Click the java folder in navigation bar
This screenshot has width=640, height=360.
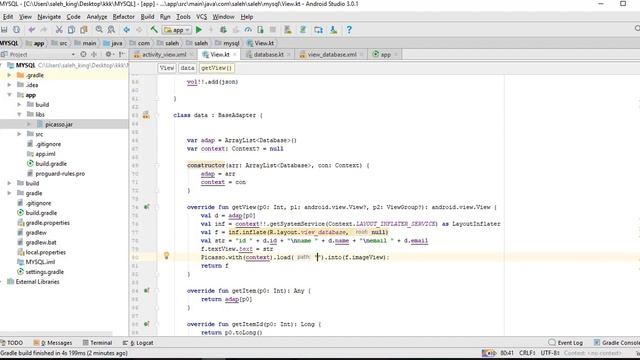click(x=113, y=43)
